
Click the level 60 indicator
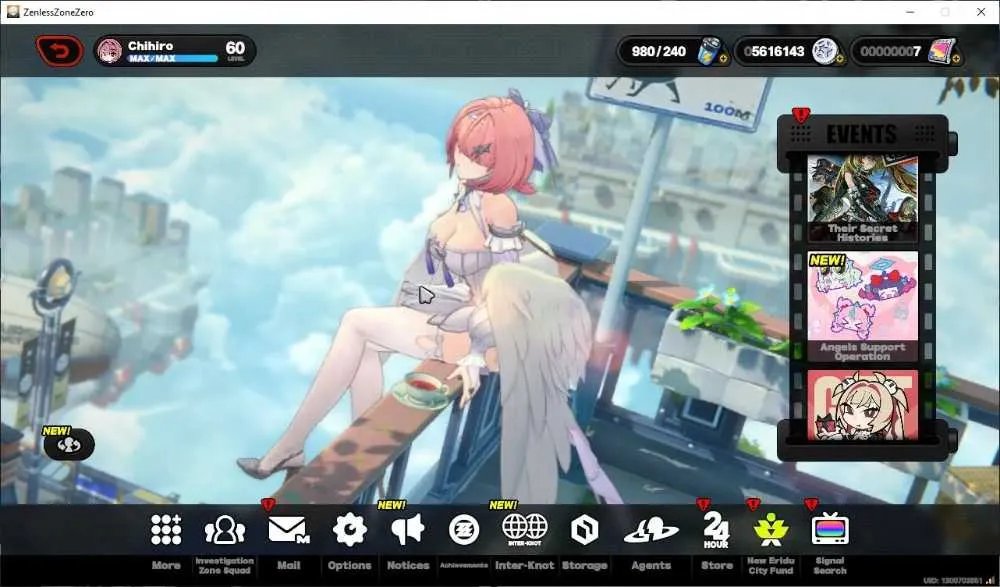[235, 50]
